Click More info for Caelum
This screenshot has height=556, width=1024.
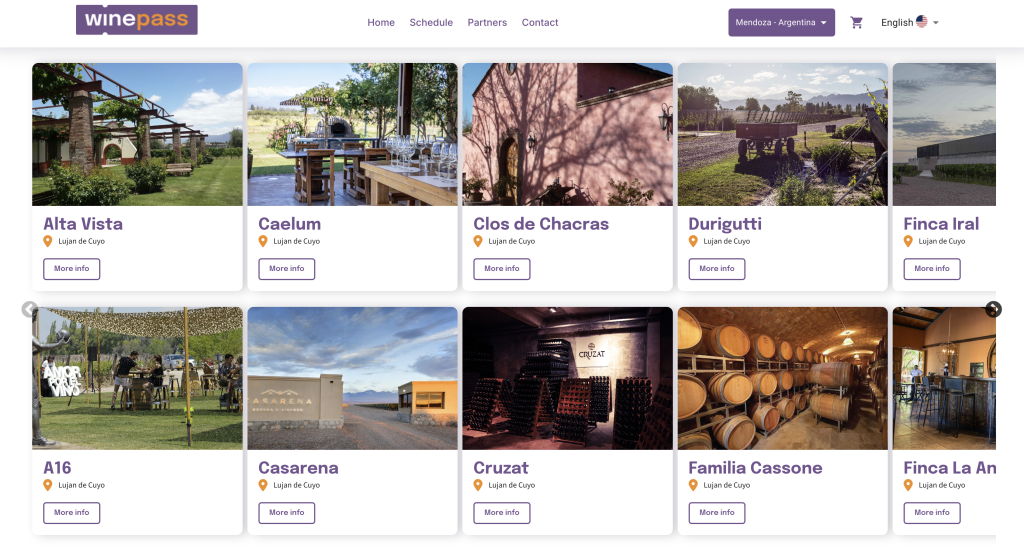[286, 269]
